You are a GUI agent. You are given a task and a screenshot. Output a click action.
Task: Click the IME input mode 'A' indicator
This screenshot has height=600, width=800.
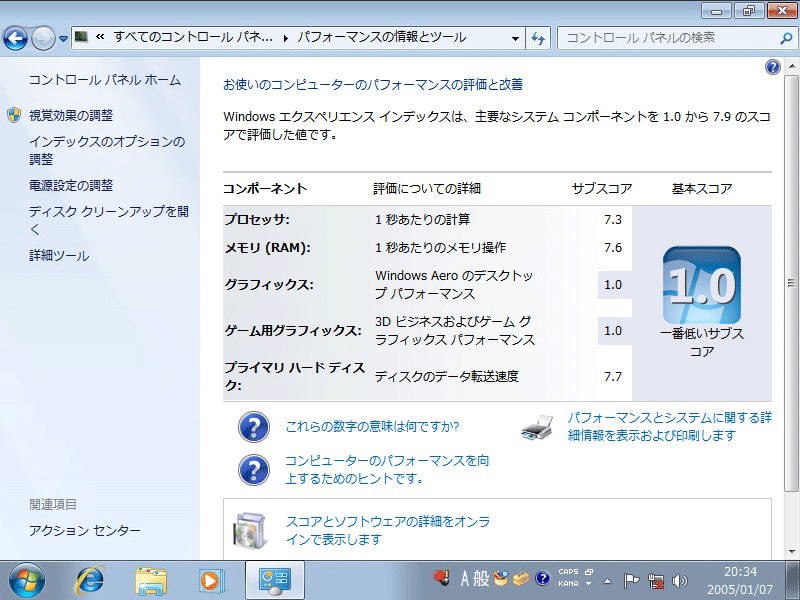tap(464, 579)
